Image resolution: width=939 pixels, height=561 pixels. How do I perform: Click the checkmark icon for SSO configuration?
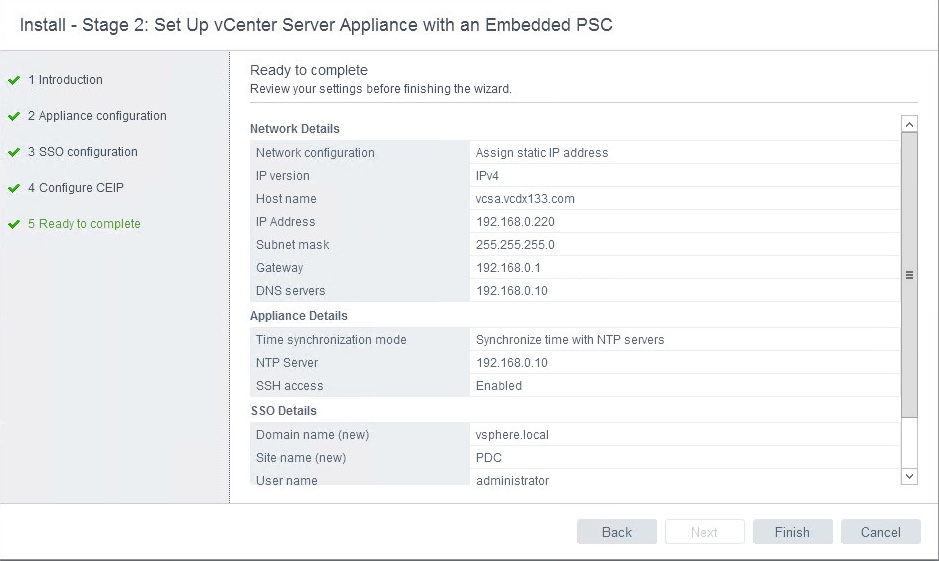click(14, 152)
